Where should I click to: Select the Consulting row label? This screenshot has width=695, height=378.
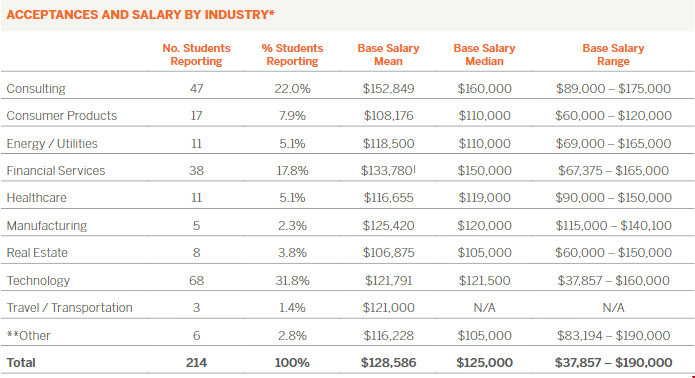(36, 89)
